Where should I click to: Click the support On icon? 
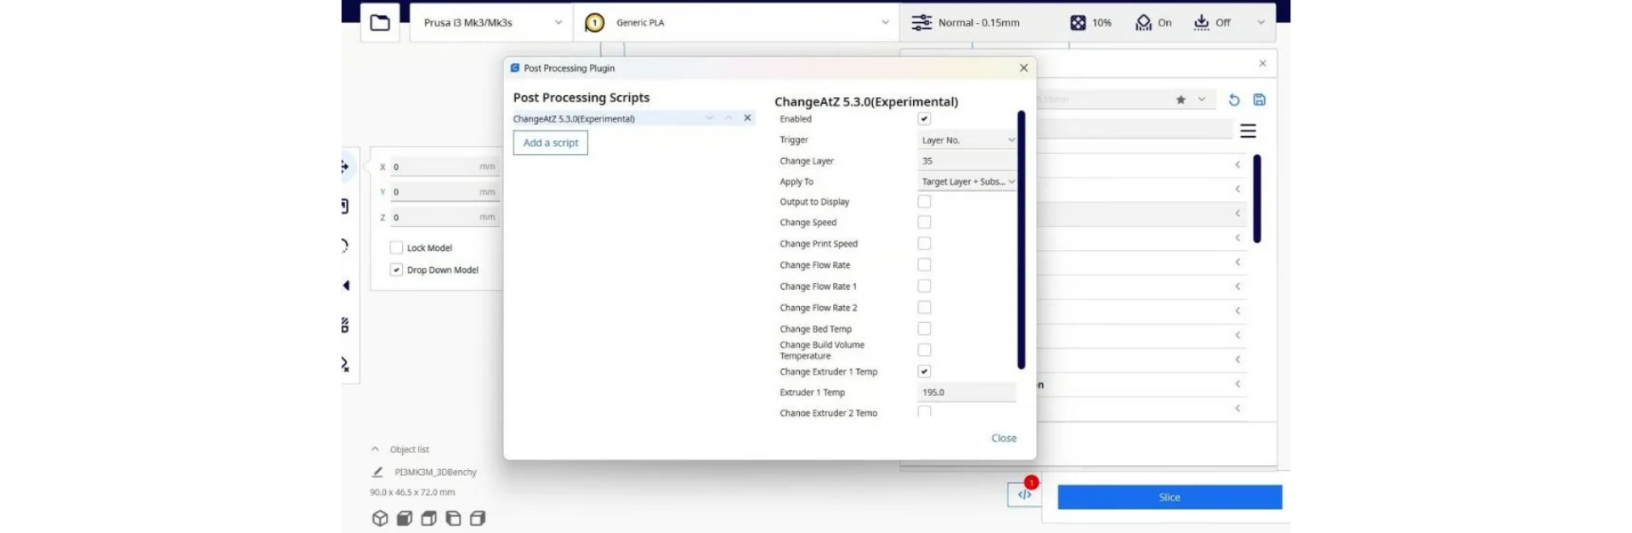click(1143, 22)
